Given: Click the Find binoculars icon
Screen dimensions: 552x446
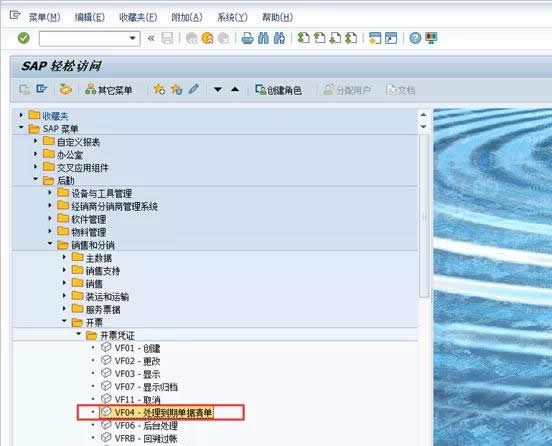Looking at the screenshot, I should (x=264, y=38).
